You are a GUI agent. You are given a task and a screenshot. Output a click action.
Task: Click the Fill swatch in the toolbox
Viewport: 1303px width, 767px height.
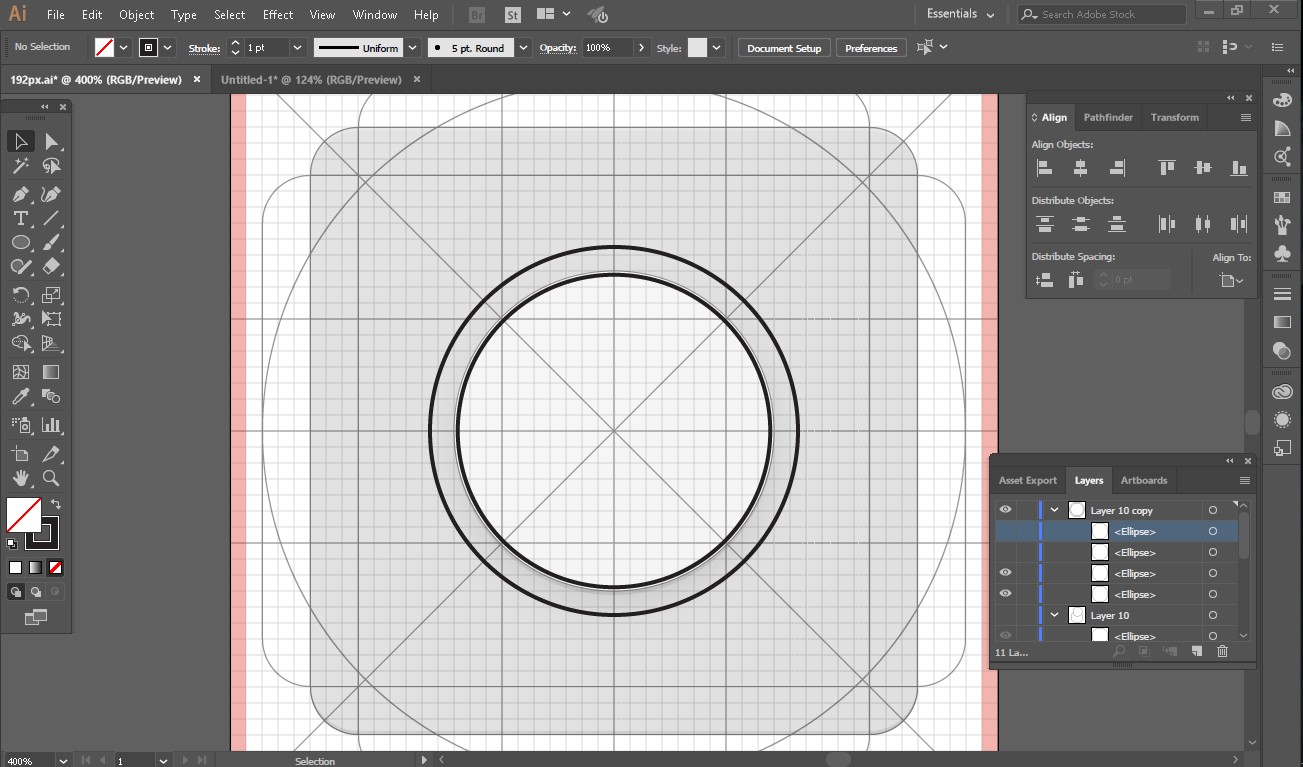point(23,515)
